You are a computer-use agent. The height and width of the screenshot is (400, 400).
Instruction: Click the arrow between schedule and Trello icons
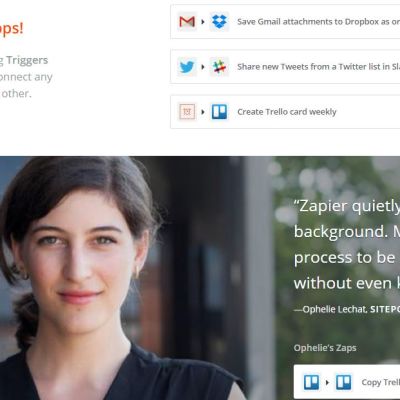[x=203, y=112]
